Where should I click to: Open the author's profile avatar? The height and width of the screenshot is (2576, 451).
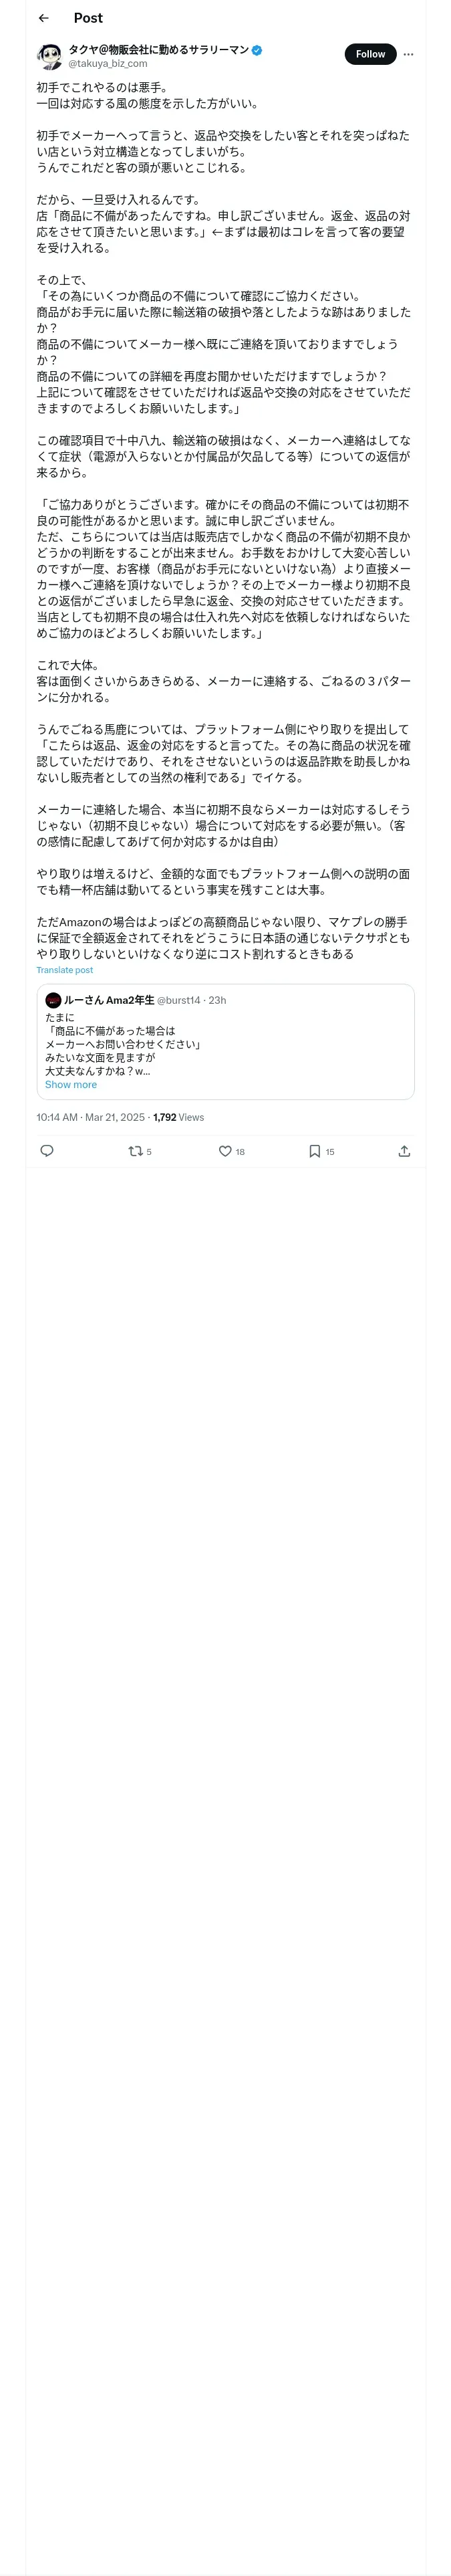coord(50,56)
